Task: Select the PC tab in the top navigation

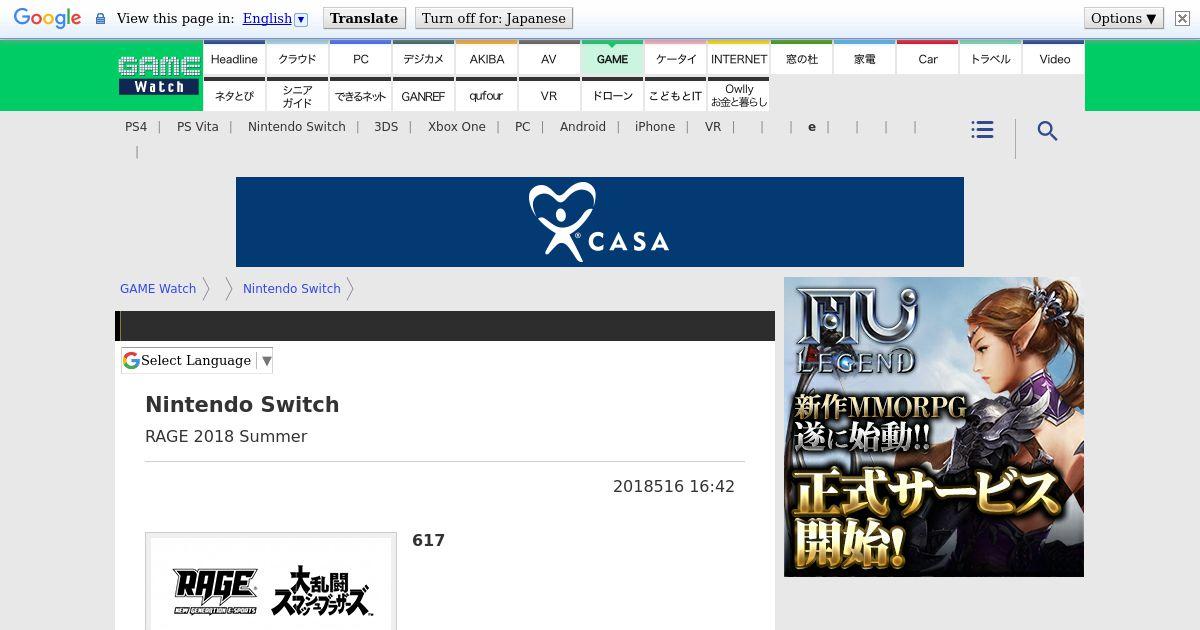Action: click(361, 59)
